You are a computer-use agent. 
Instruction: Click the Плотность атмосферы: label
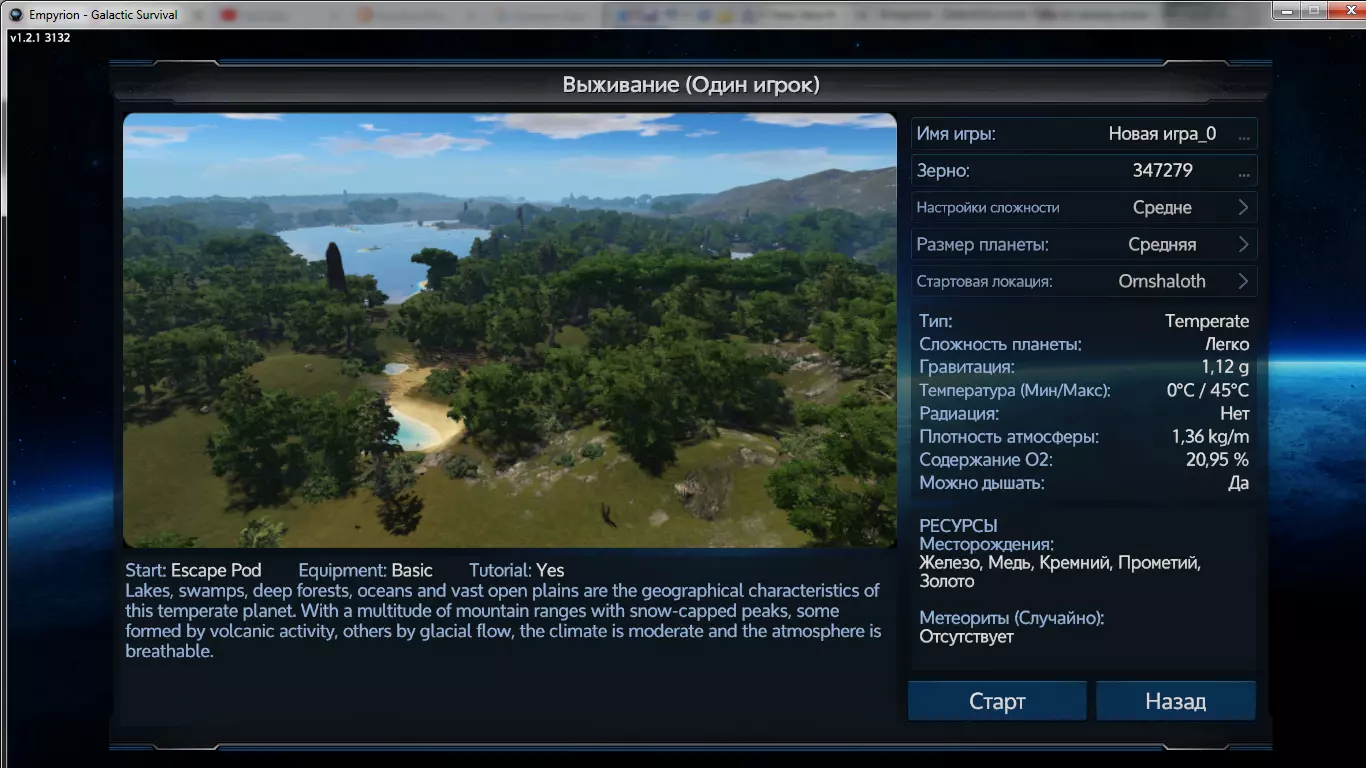tap(1009, 437)
